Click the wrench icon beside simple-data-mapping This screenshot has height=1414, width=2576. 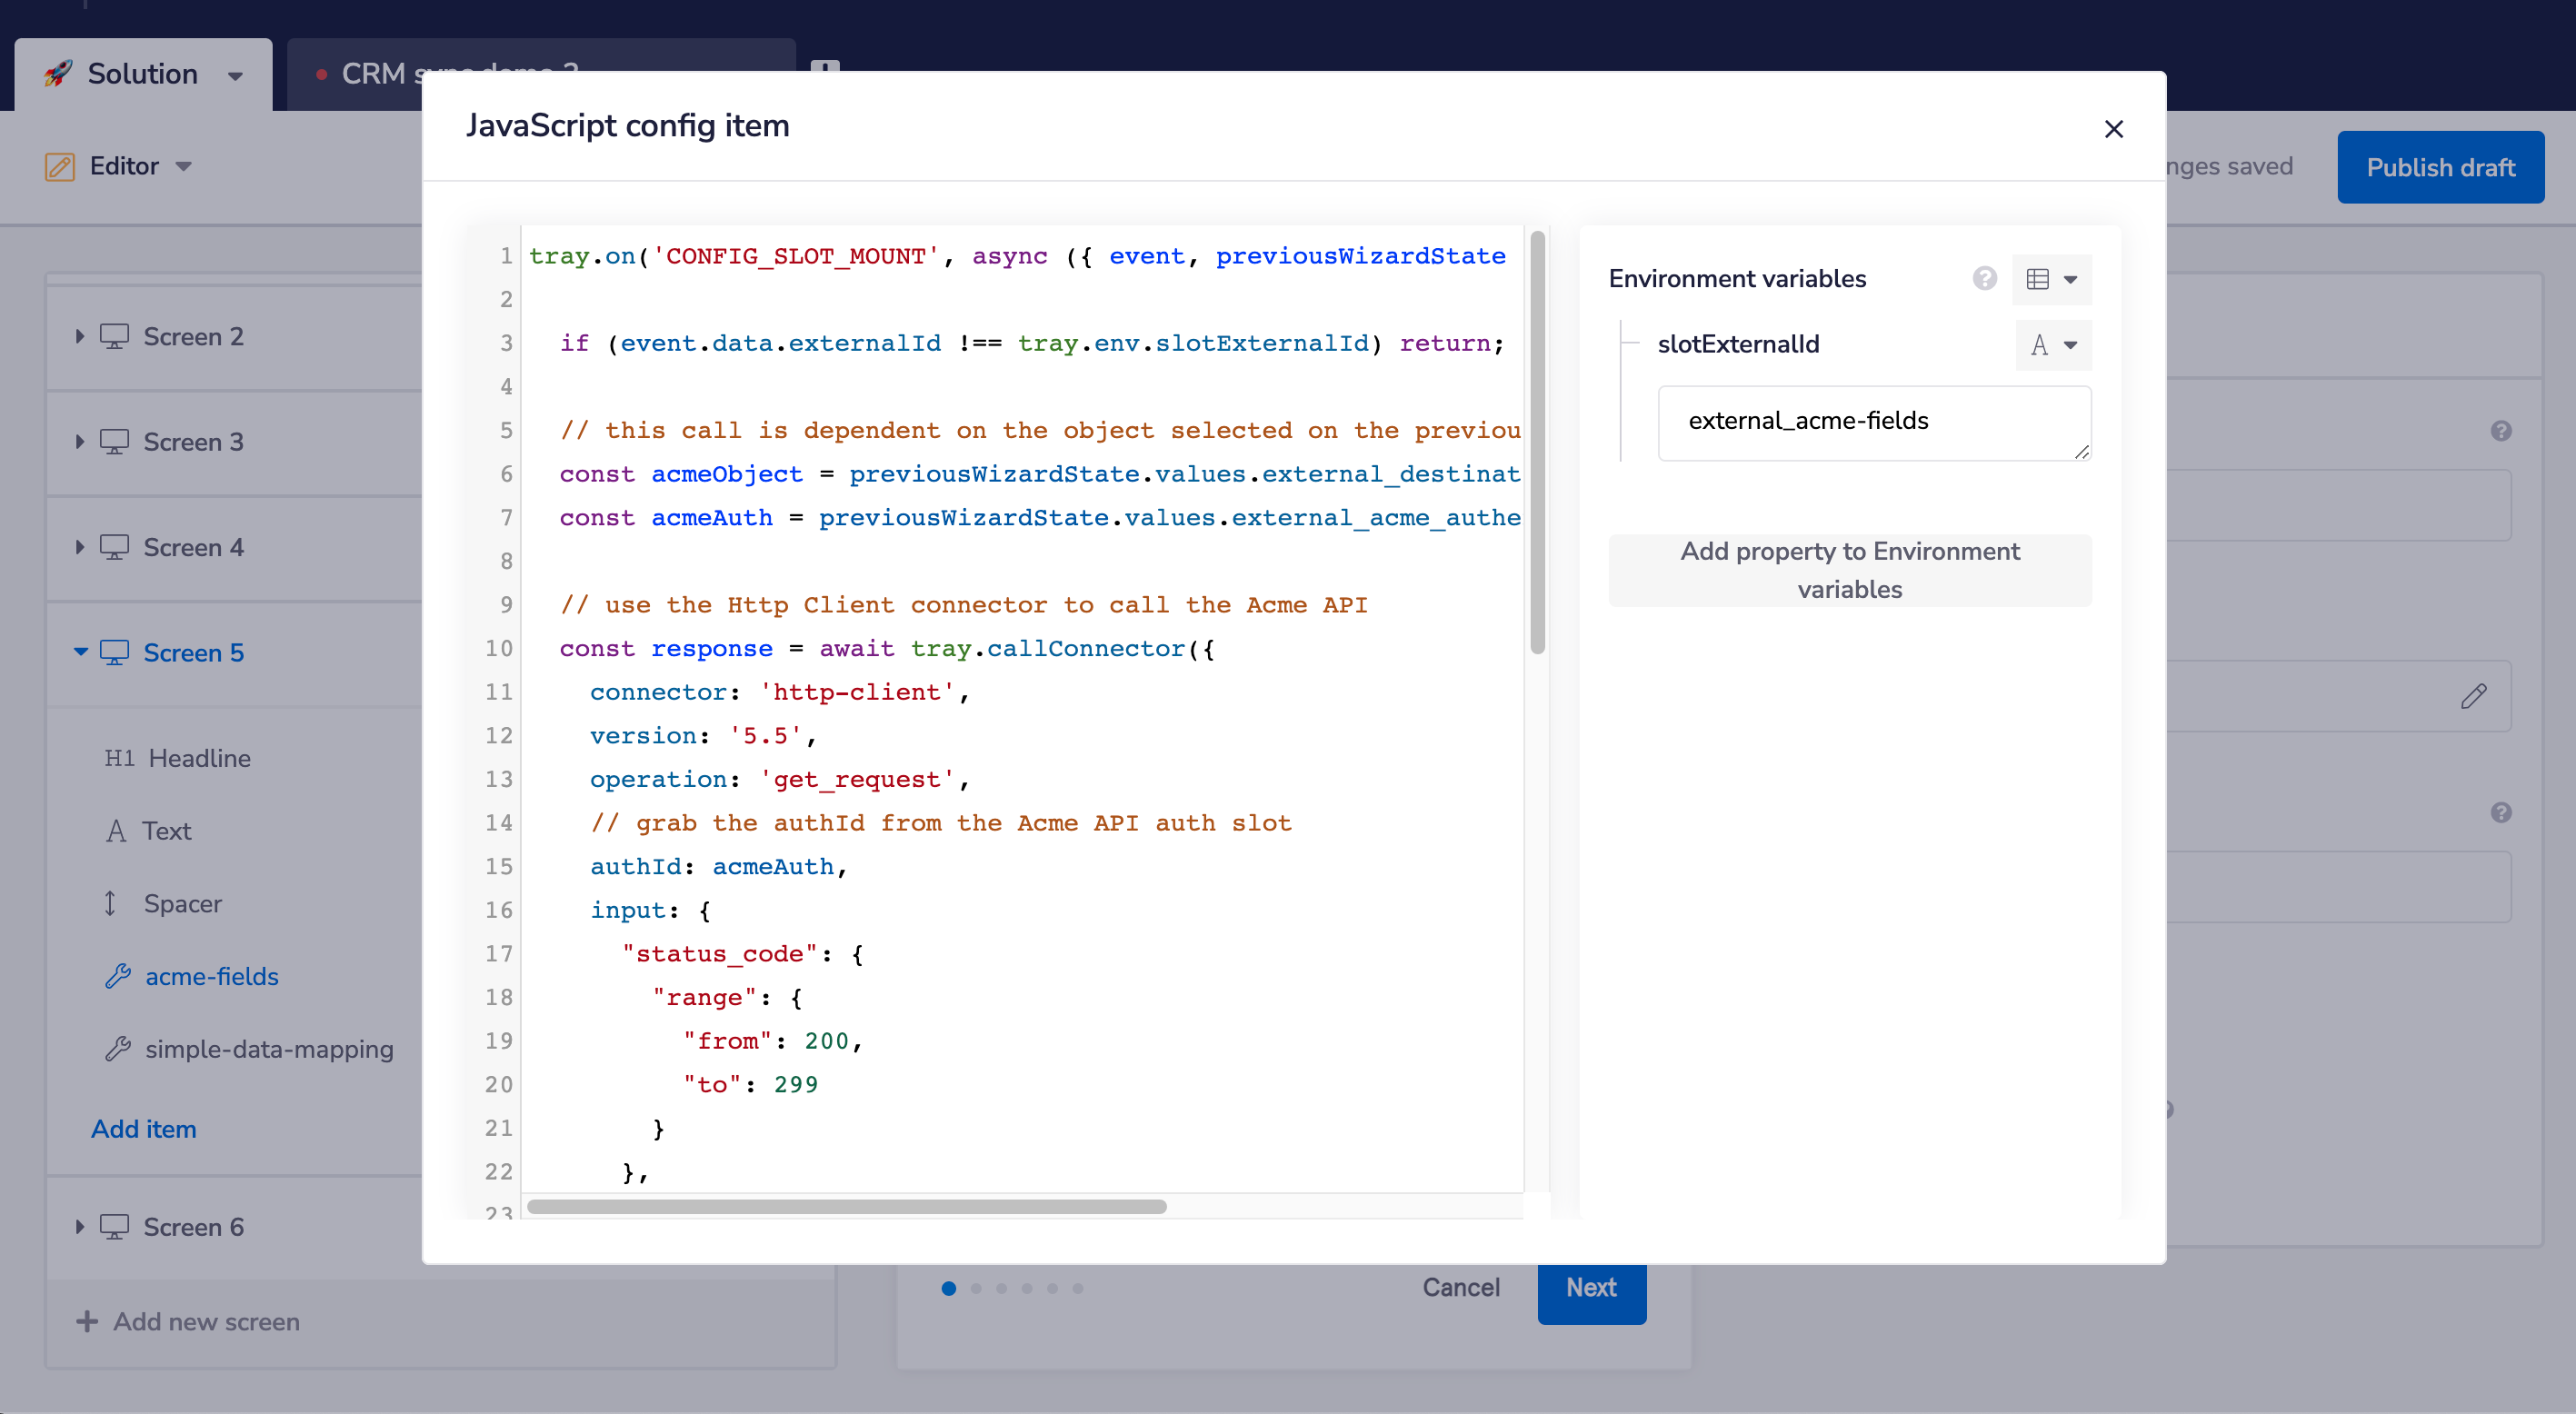tap(119, 1049)
